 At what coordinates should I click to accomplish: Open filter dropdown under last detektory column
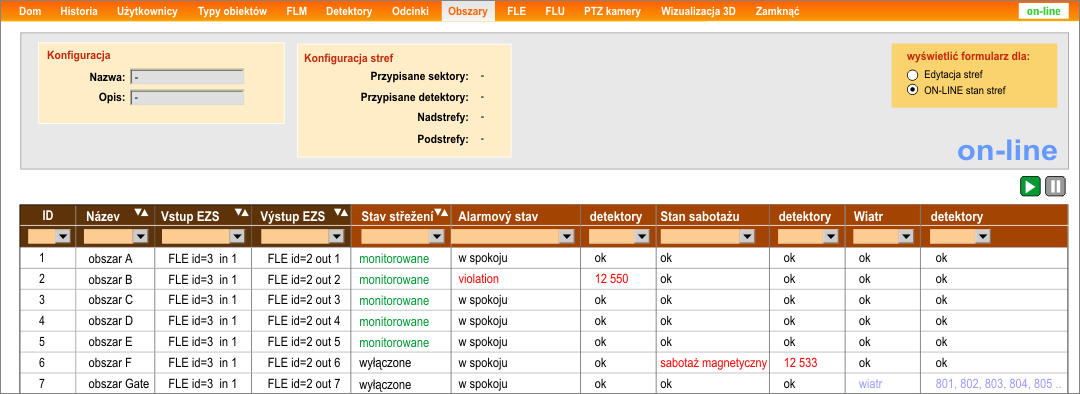click(984, 236)
